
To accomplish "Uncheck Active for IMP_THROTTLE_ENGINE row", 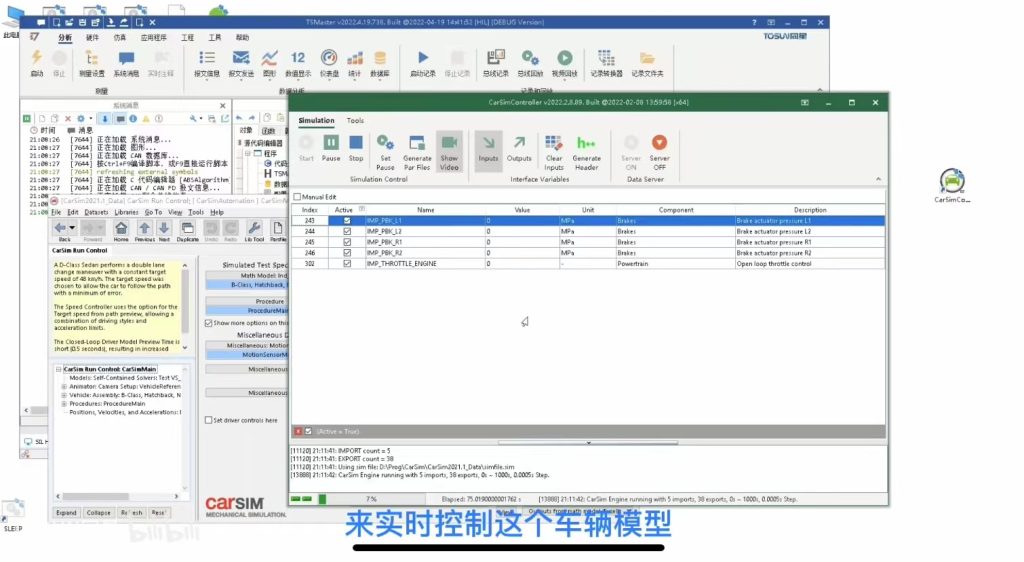I will (347, 264).
